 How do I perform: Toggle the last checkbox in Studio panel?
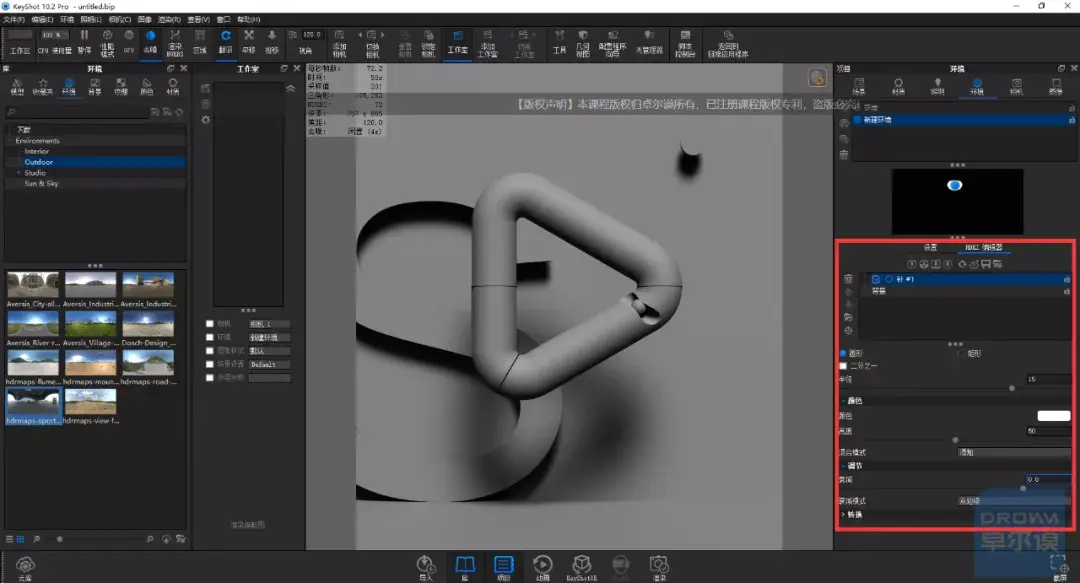[209, 378]
